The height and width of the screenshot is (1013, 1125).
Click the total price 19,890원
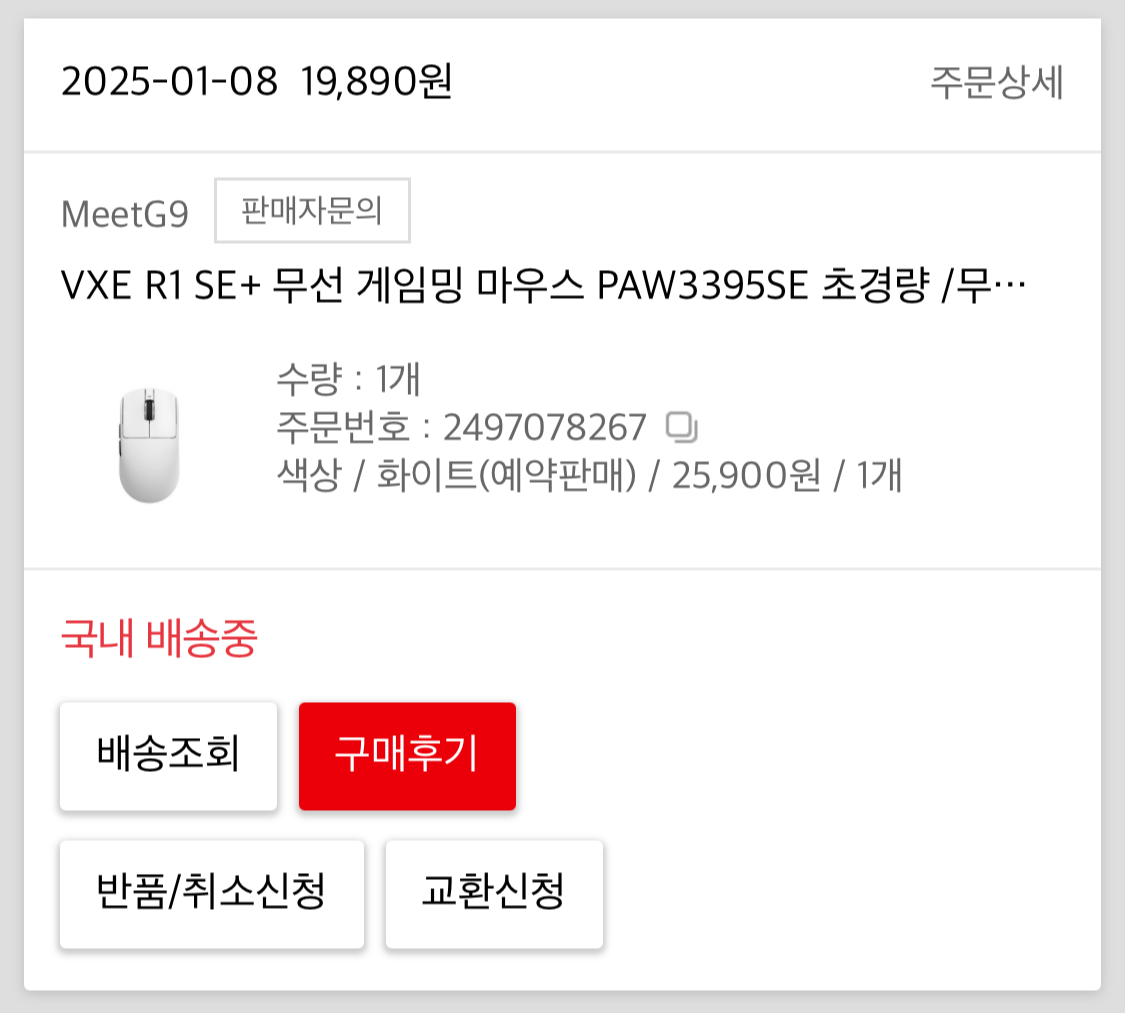[x=377, y=81]
